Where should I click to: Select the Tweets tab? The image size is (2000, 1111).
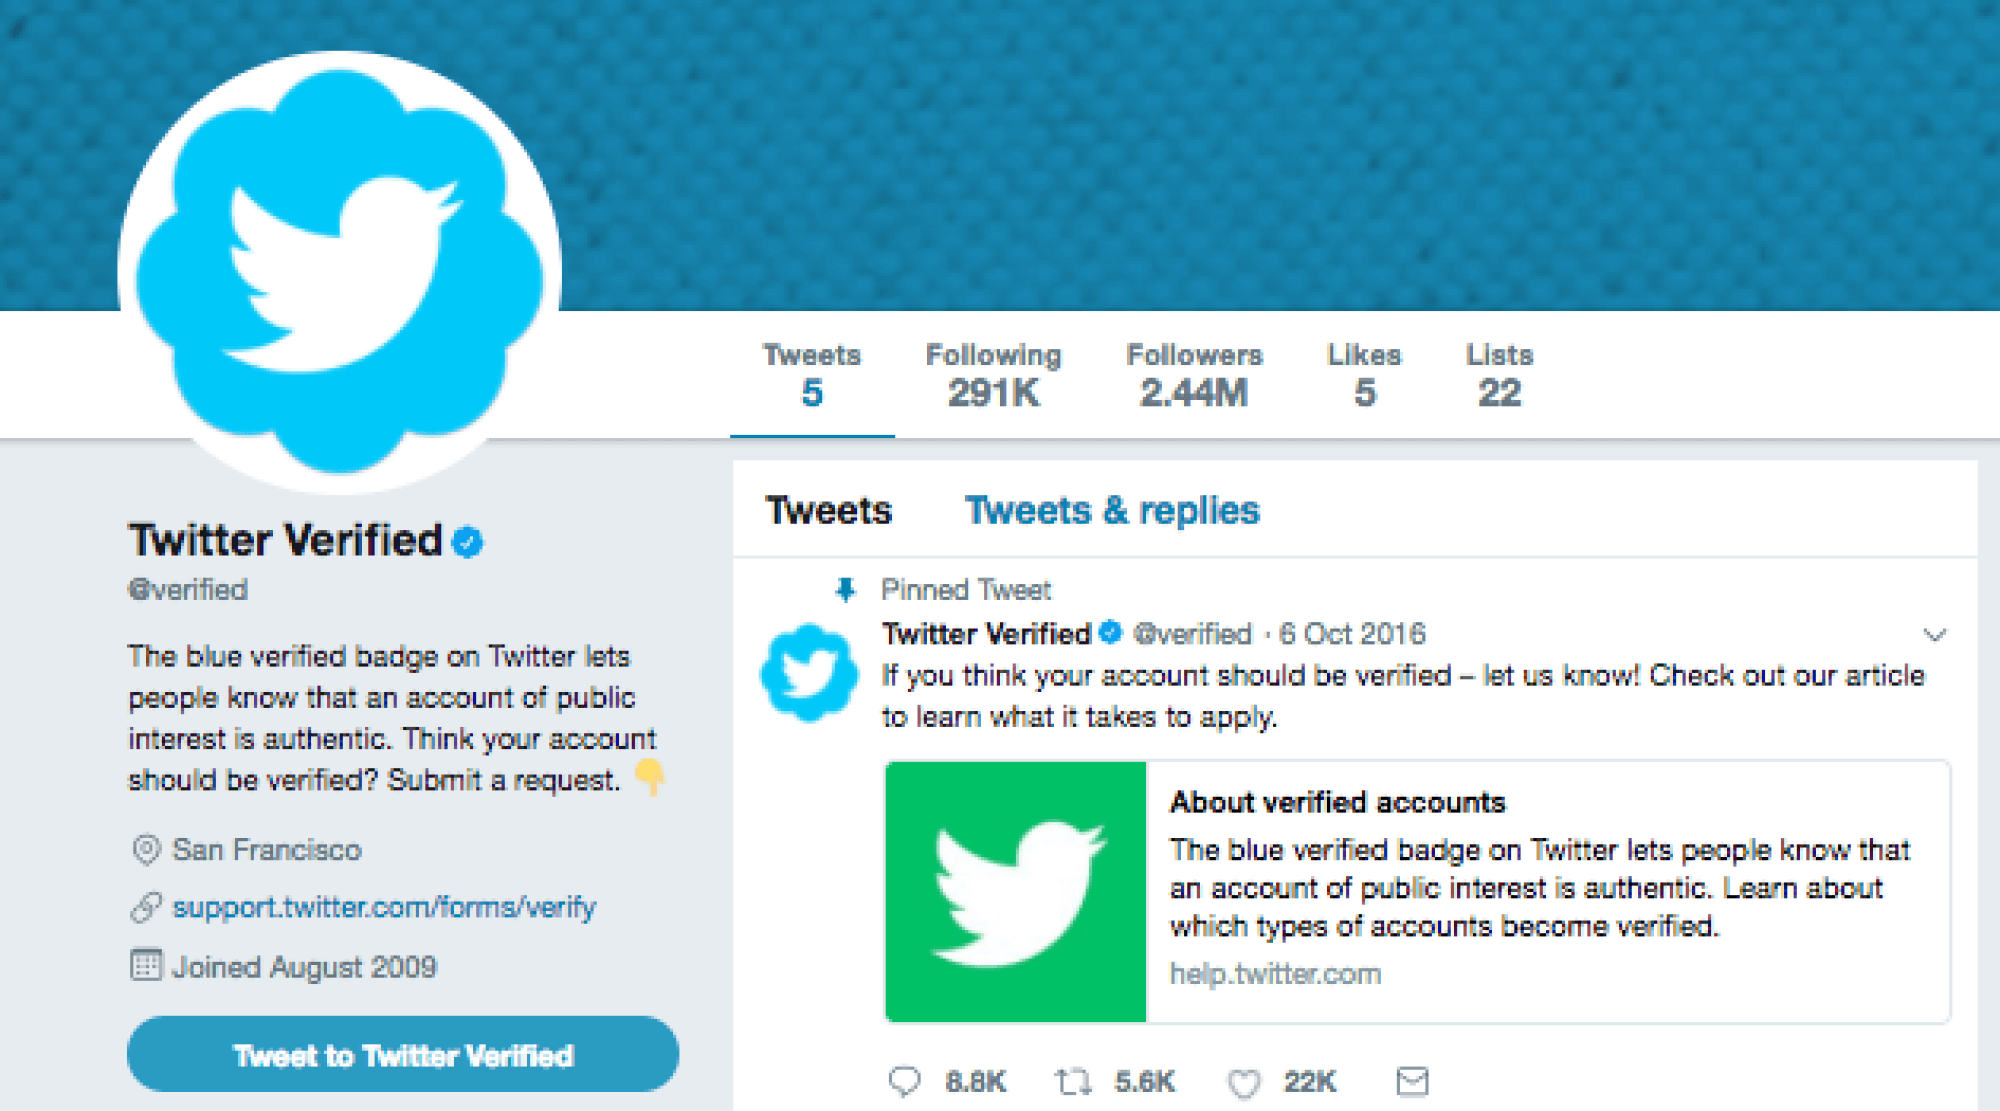coord(829,510)
